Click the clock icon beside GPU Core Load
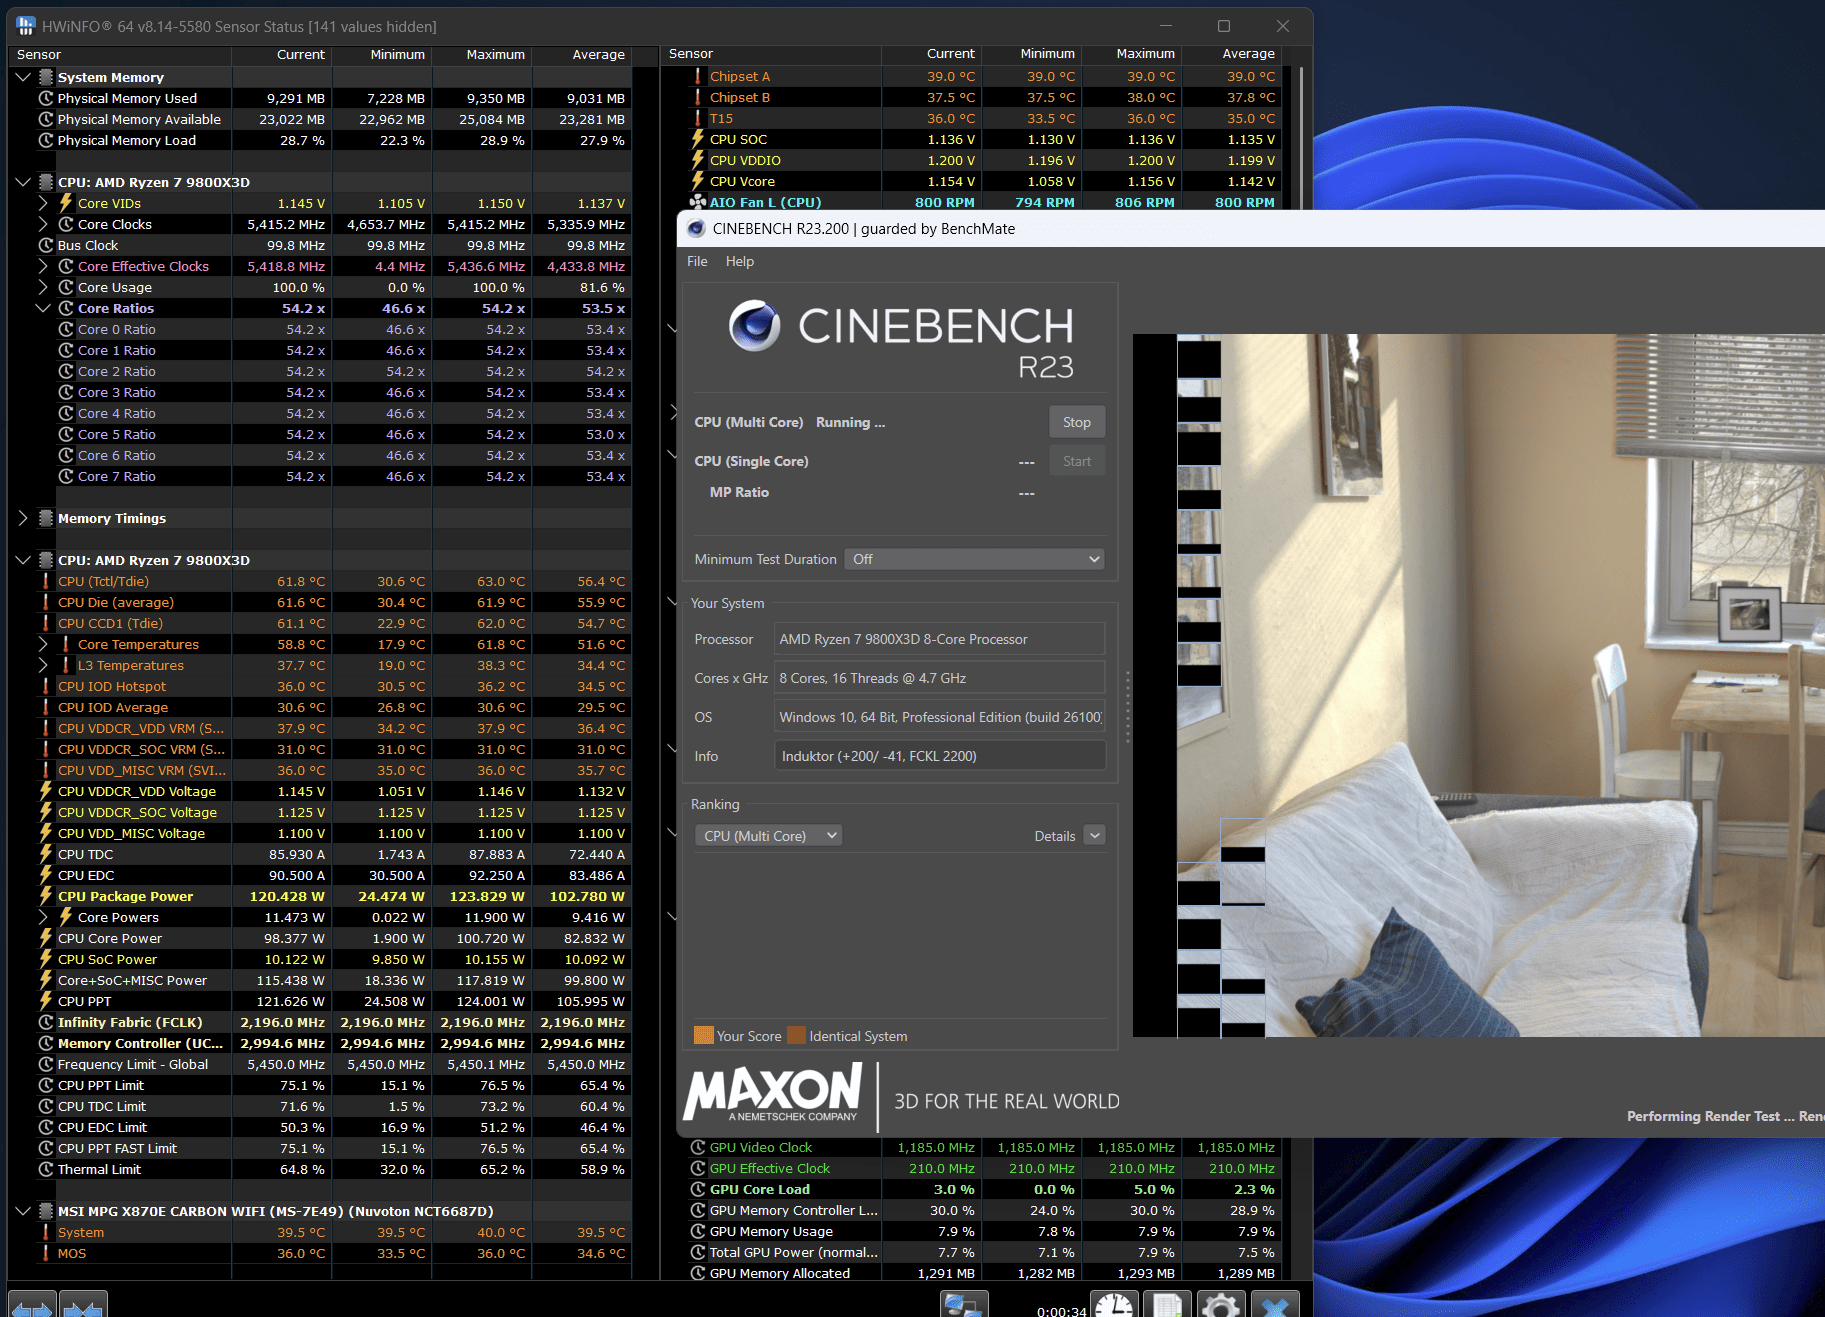 pos(698,1189)
